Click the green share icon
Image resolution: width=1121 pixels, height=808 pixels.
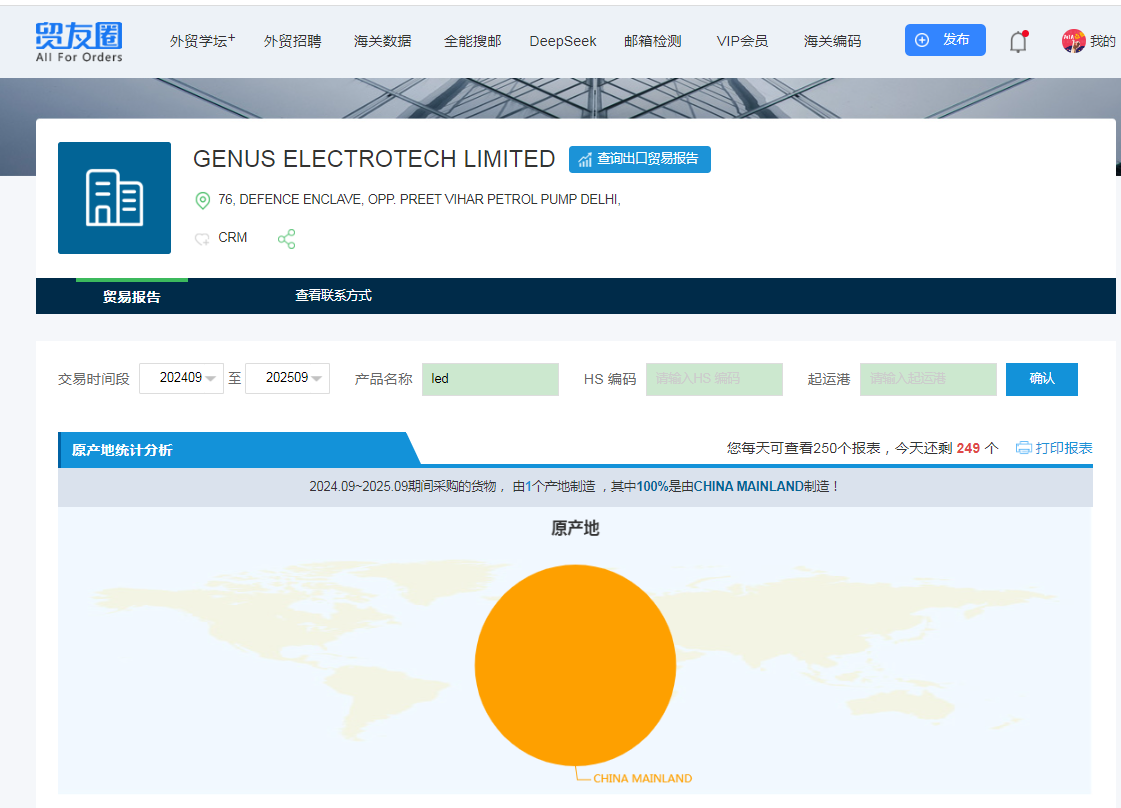click(x=287, y=239)
